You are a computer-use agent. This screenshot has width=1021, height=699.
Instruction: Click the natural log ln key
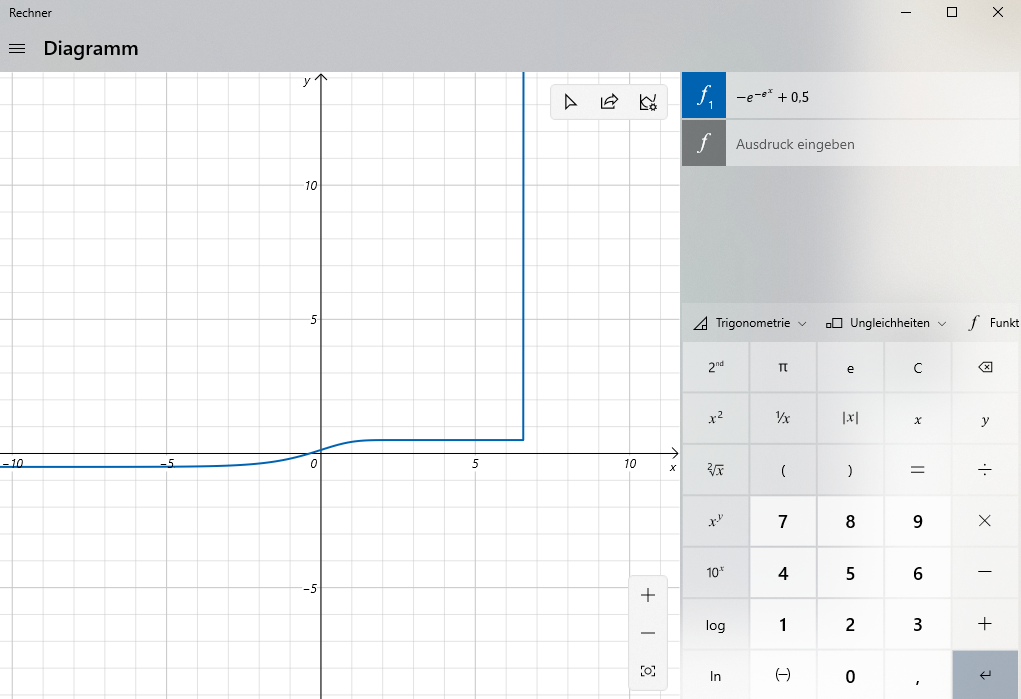pyautogui.click(x=716, y=675)
